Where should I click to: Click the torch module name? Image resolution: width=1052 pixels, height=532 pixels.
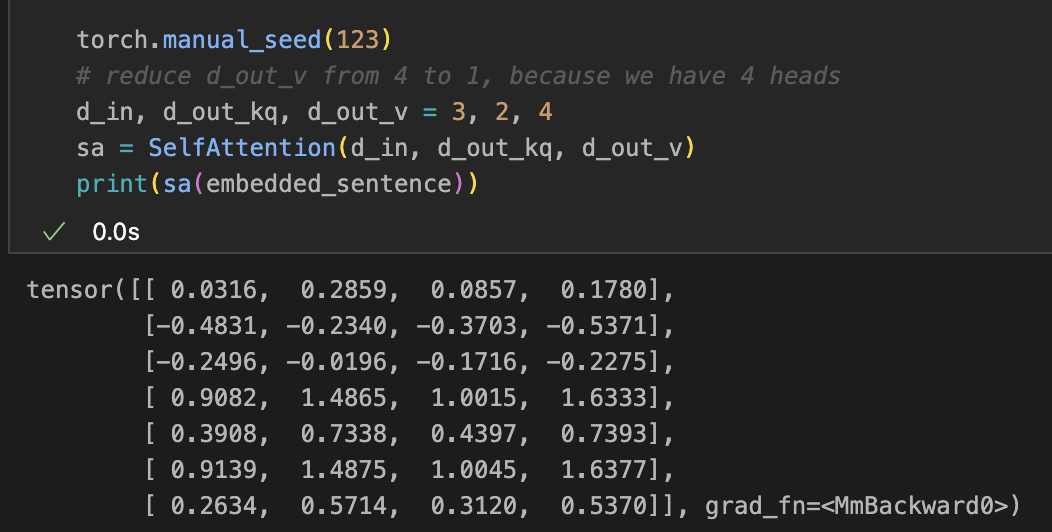(x=112, y=40)
